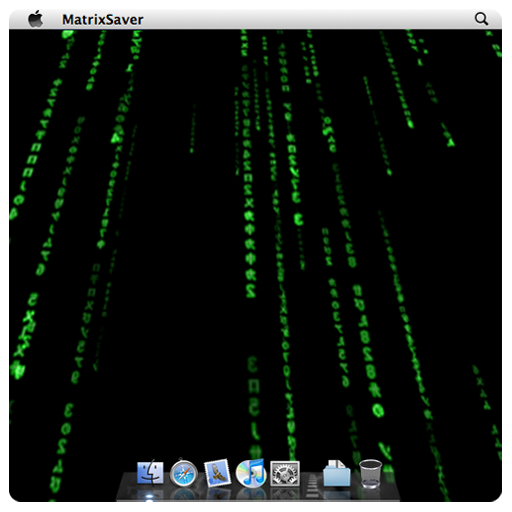Click the empty Dock shelf beside Finder
This screenshot has height=512, width=512.
pos(128,487)
